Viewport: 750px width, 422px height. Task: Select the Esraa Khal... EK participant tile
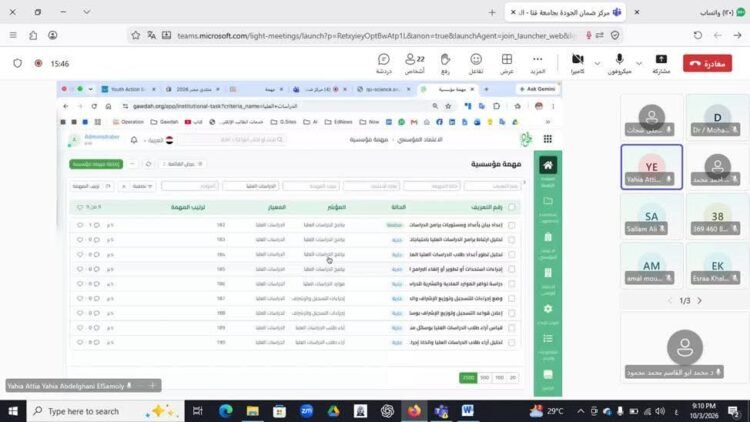(717, 266)
